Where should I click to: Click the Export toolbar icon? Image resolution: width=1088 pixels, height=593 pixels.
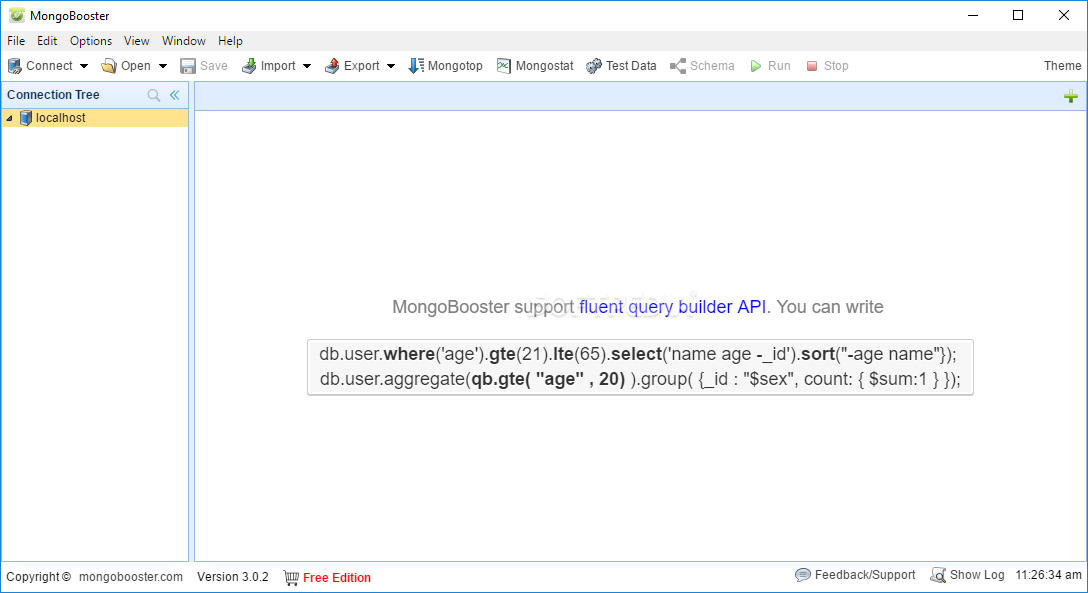click(332, 66)
